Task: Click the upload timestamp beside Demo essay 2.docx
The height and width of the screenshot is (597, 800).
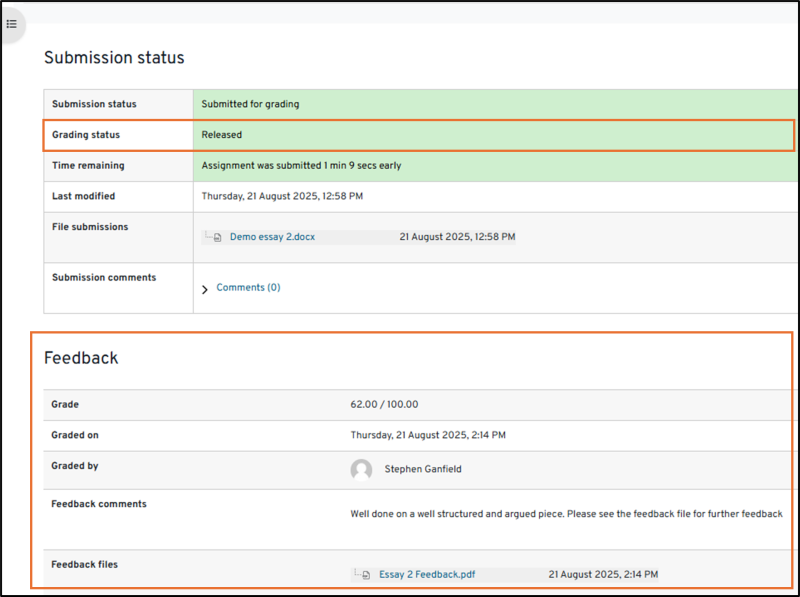Action: click(x=457, y=238)
